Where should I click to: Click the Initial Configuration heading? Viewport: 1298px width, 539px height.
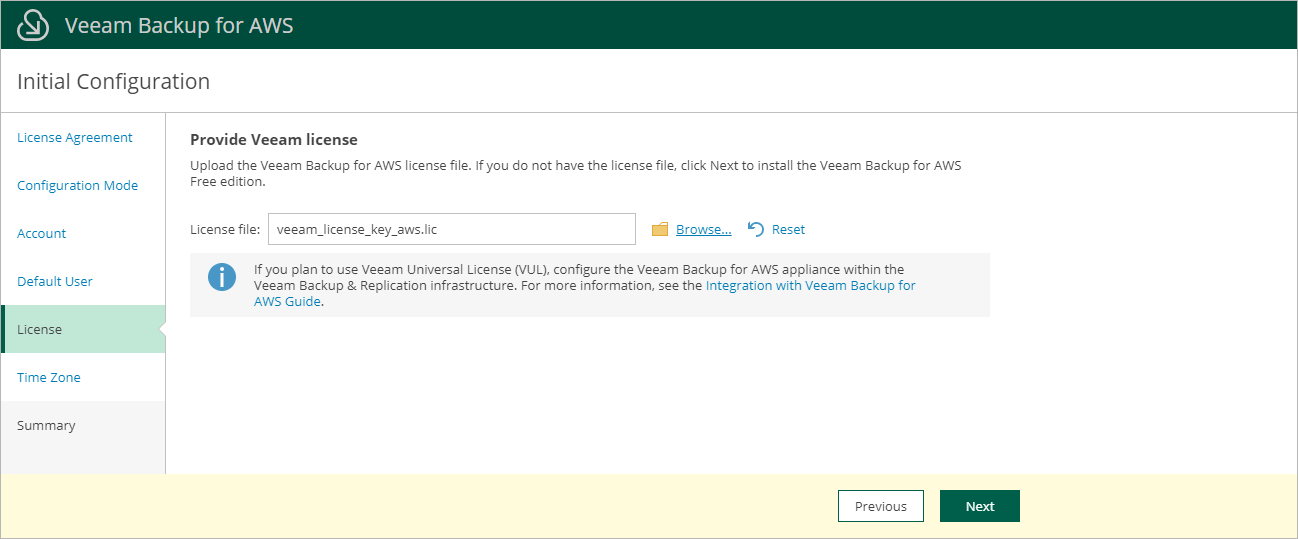tap(114, 82)
